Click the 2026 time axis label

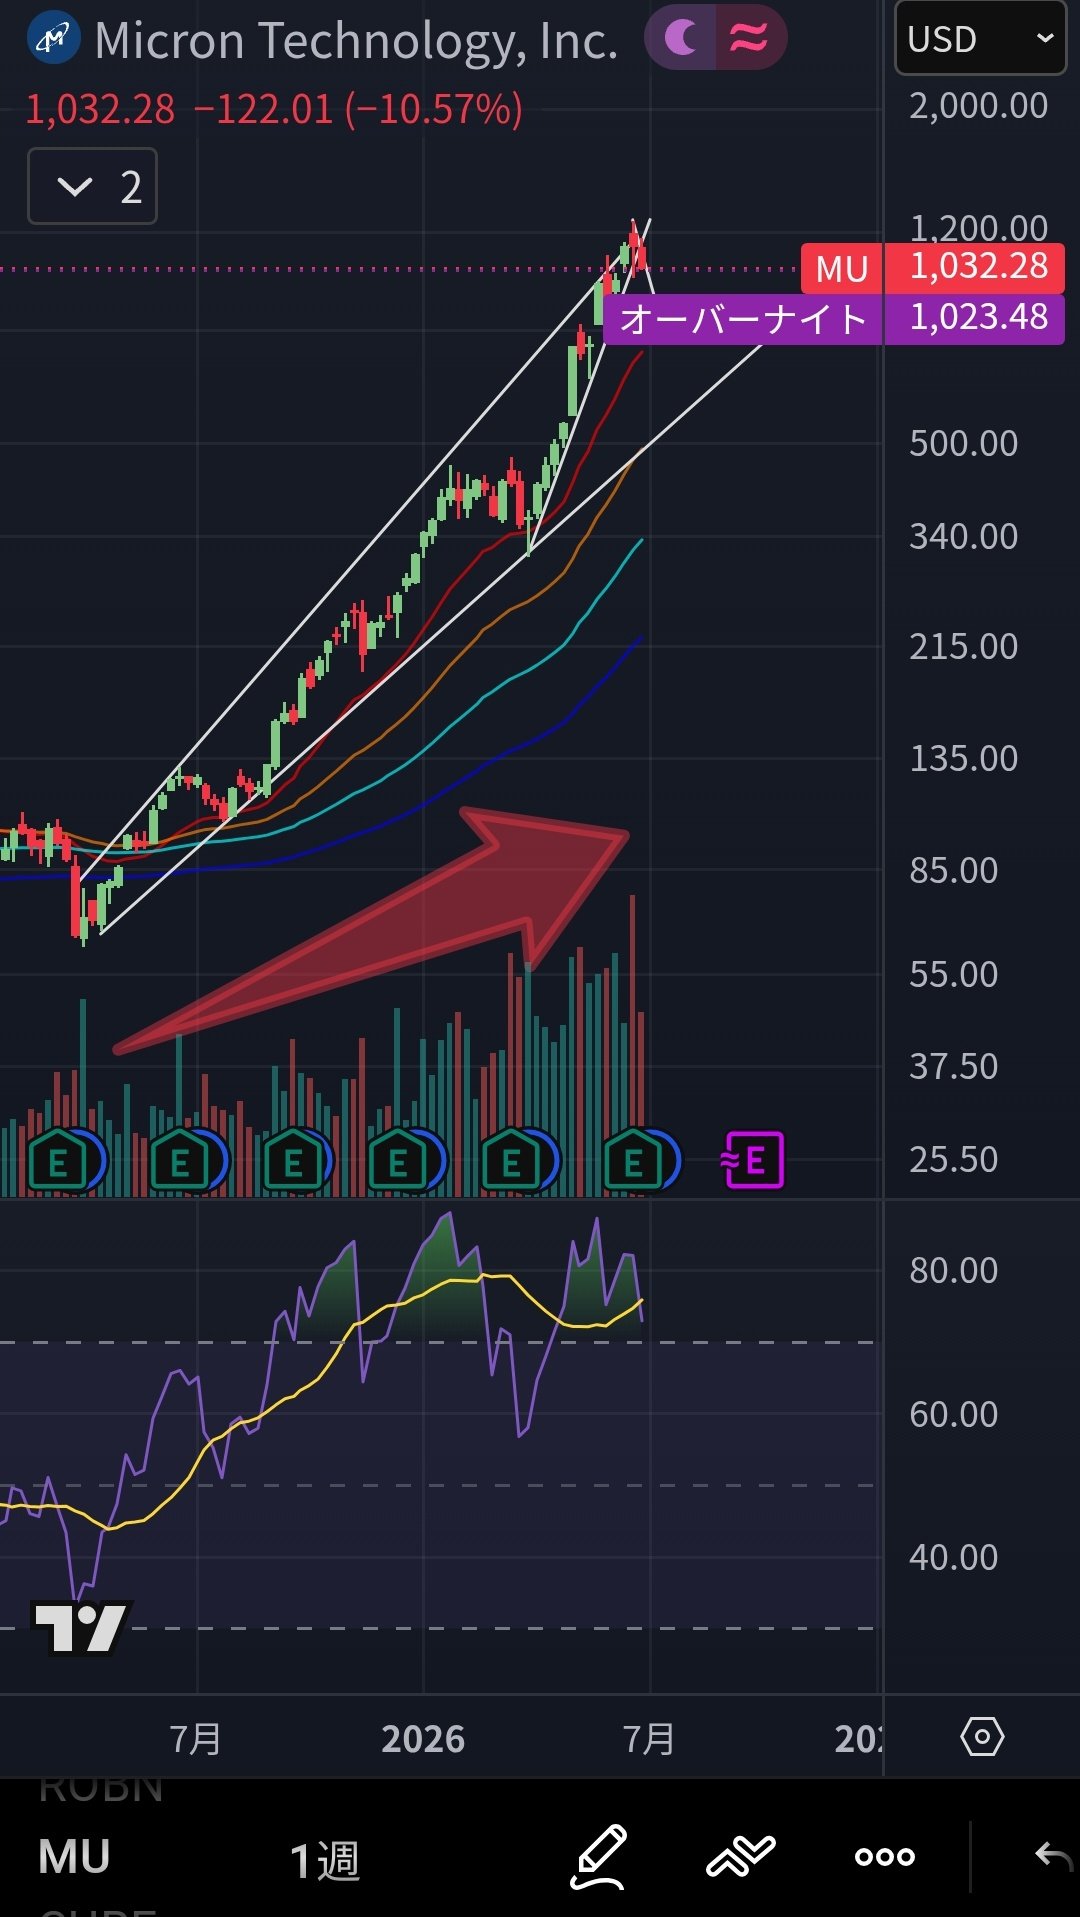423,1739
